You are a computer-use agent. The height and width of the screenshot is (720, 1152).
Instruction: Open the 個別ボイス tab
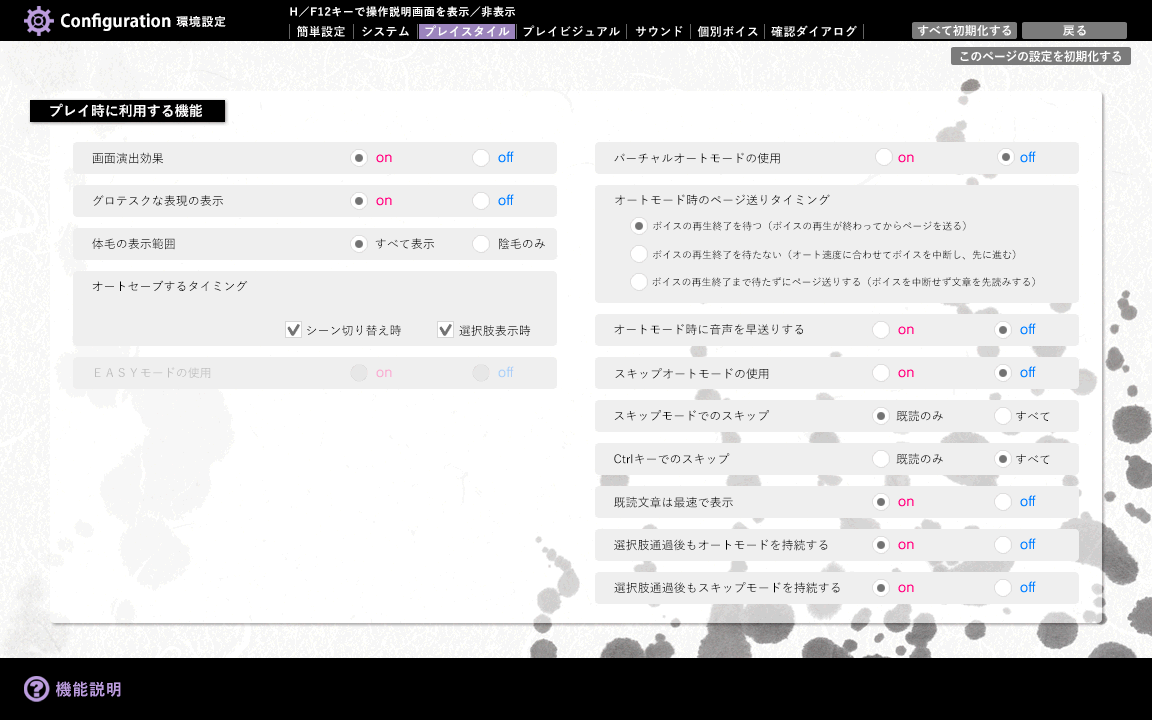tap(728, 32)
